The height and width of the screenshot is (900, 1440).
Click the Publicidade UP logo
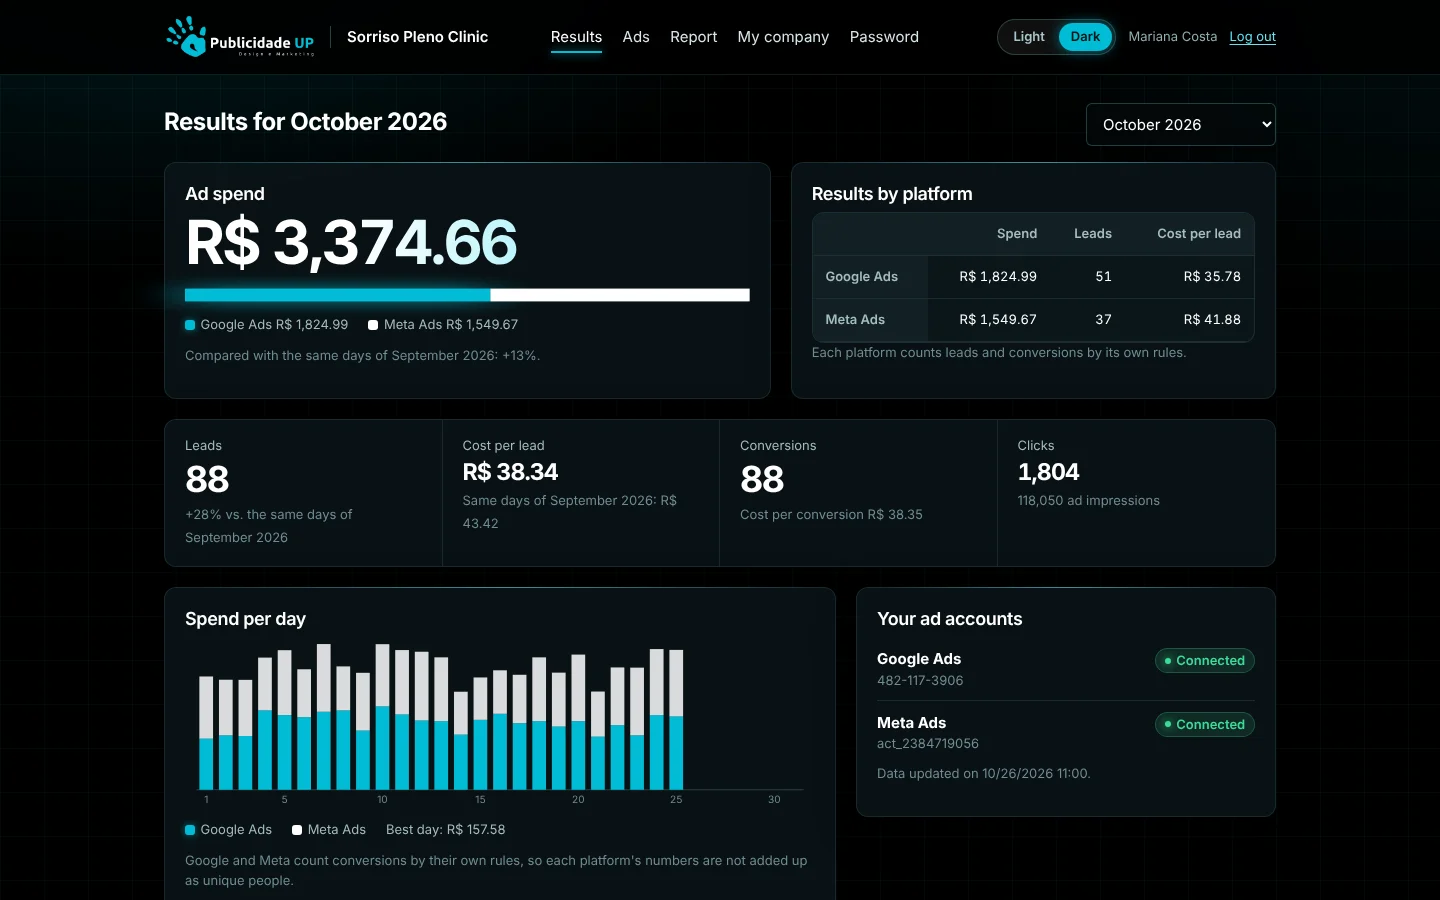pos(240,37)
